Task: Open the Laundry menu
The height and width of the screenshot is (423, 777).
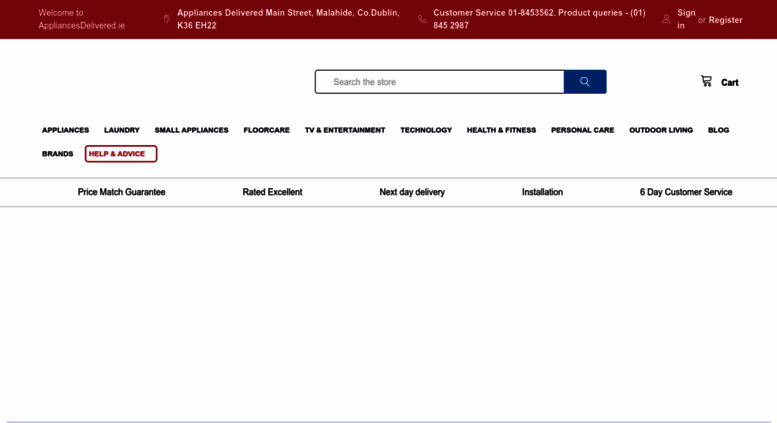Action: [x=122, y=130]
